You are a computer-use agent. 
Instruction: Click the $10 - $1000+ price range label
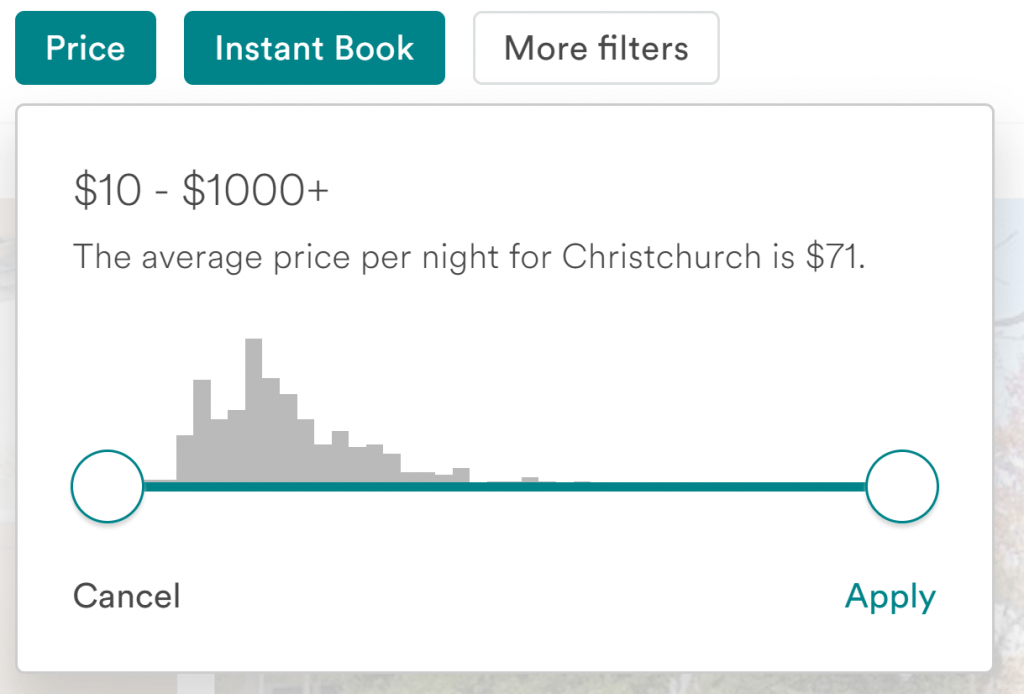[x=201, y=190]
